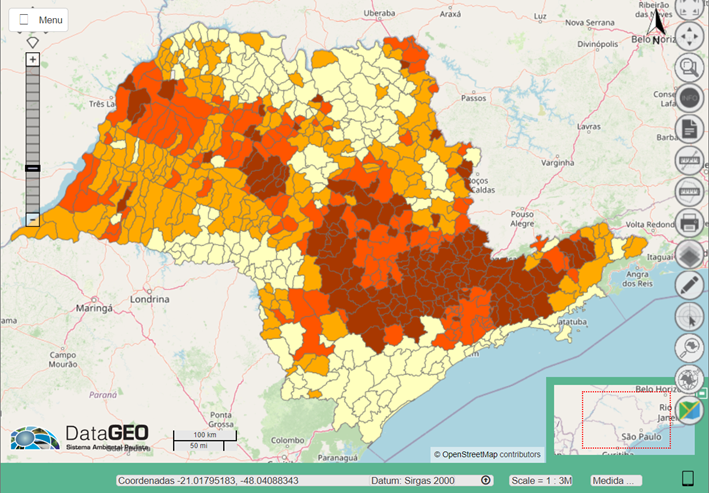
Task: Select the INFO identify tool
Action: [x=688, y=98]
